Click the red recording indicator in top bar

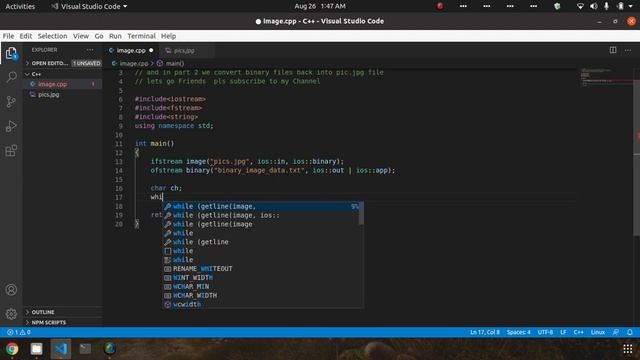pyautogui.click(x=440, y=6)
